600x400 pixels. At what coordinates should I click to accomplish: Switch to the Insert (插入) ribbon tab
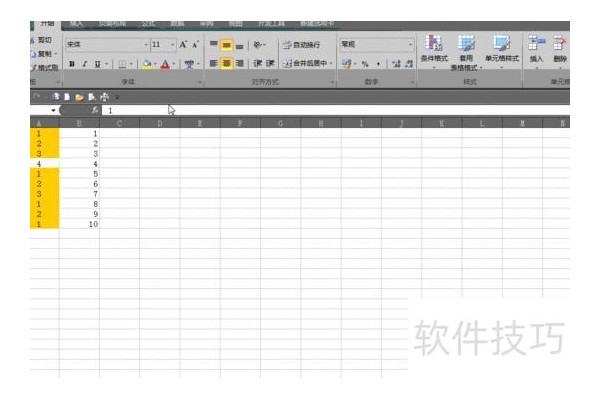(x=76, y=24)
